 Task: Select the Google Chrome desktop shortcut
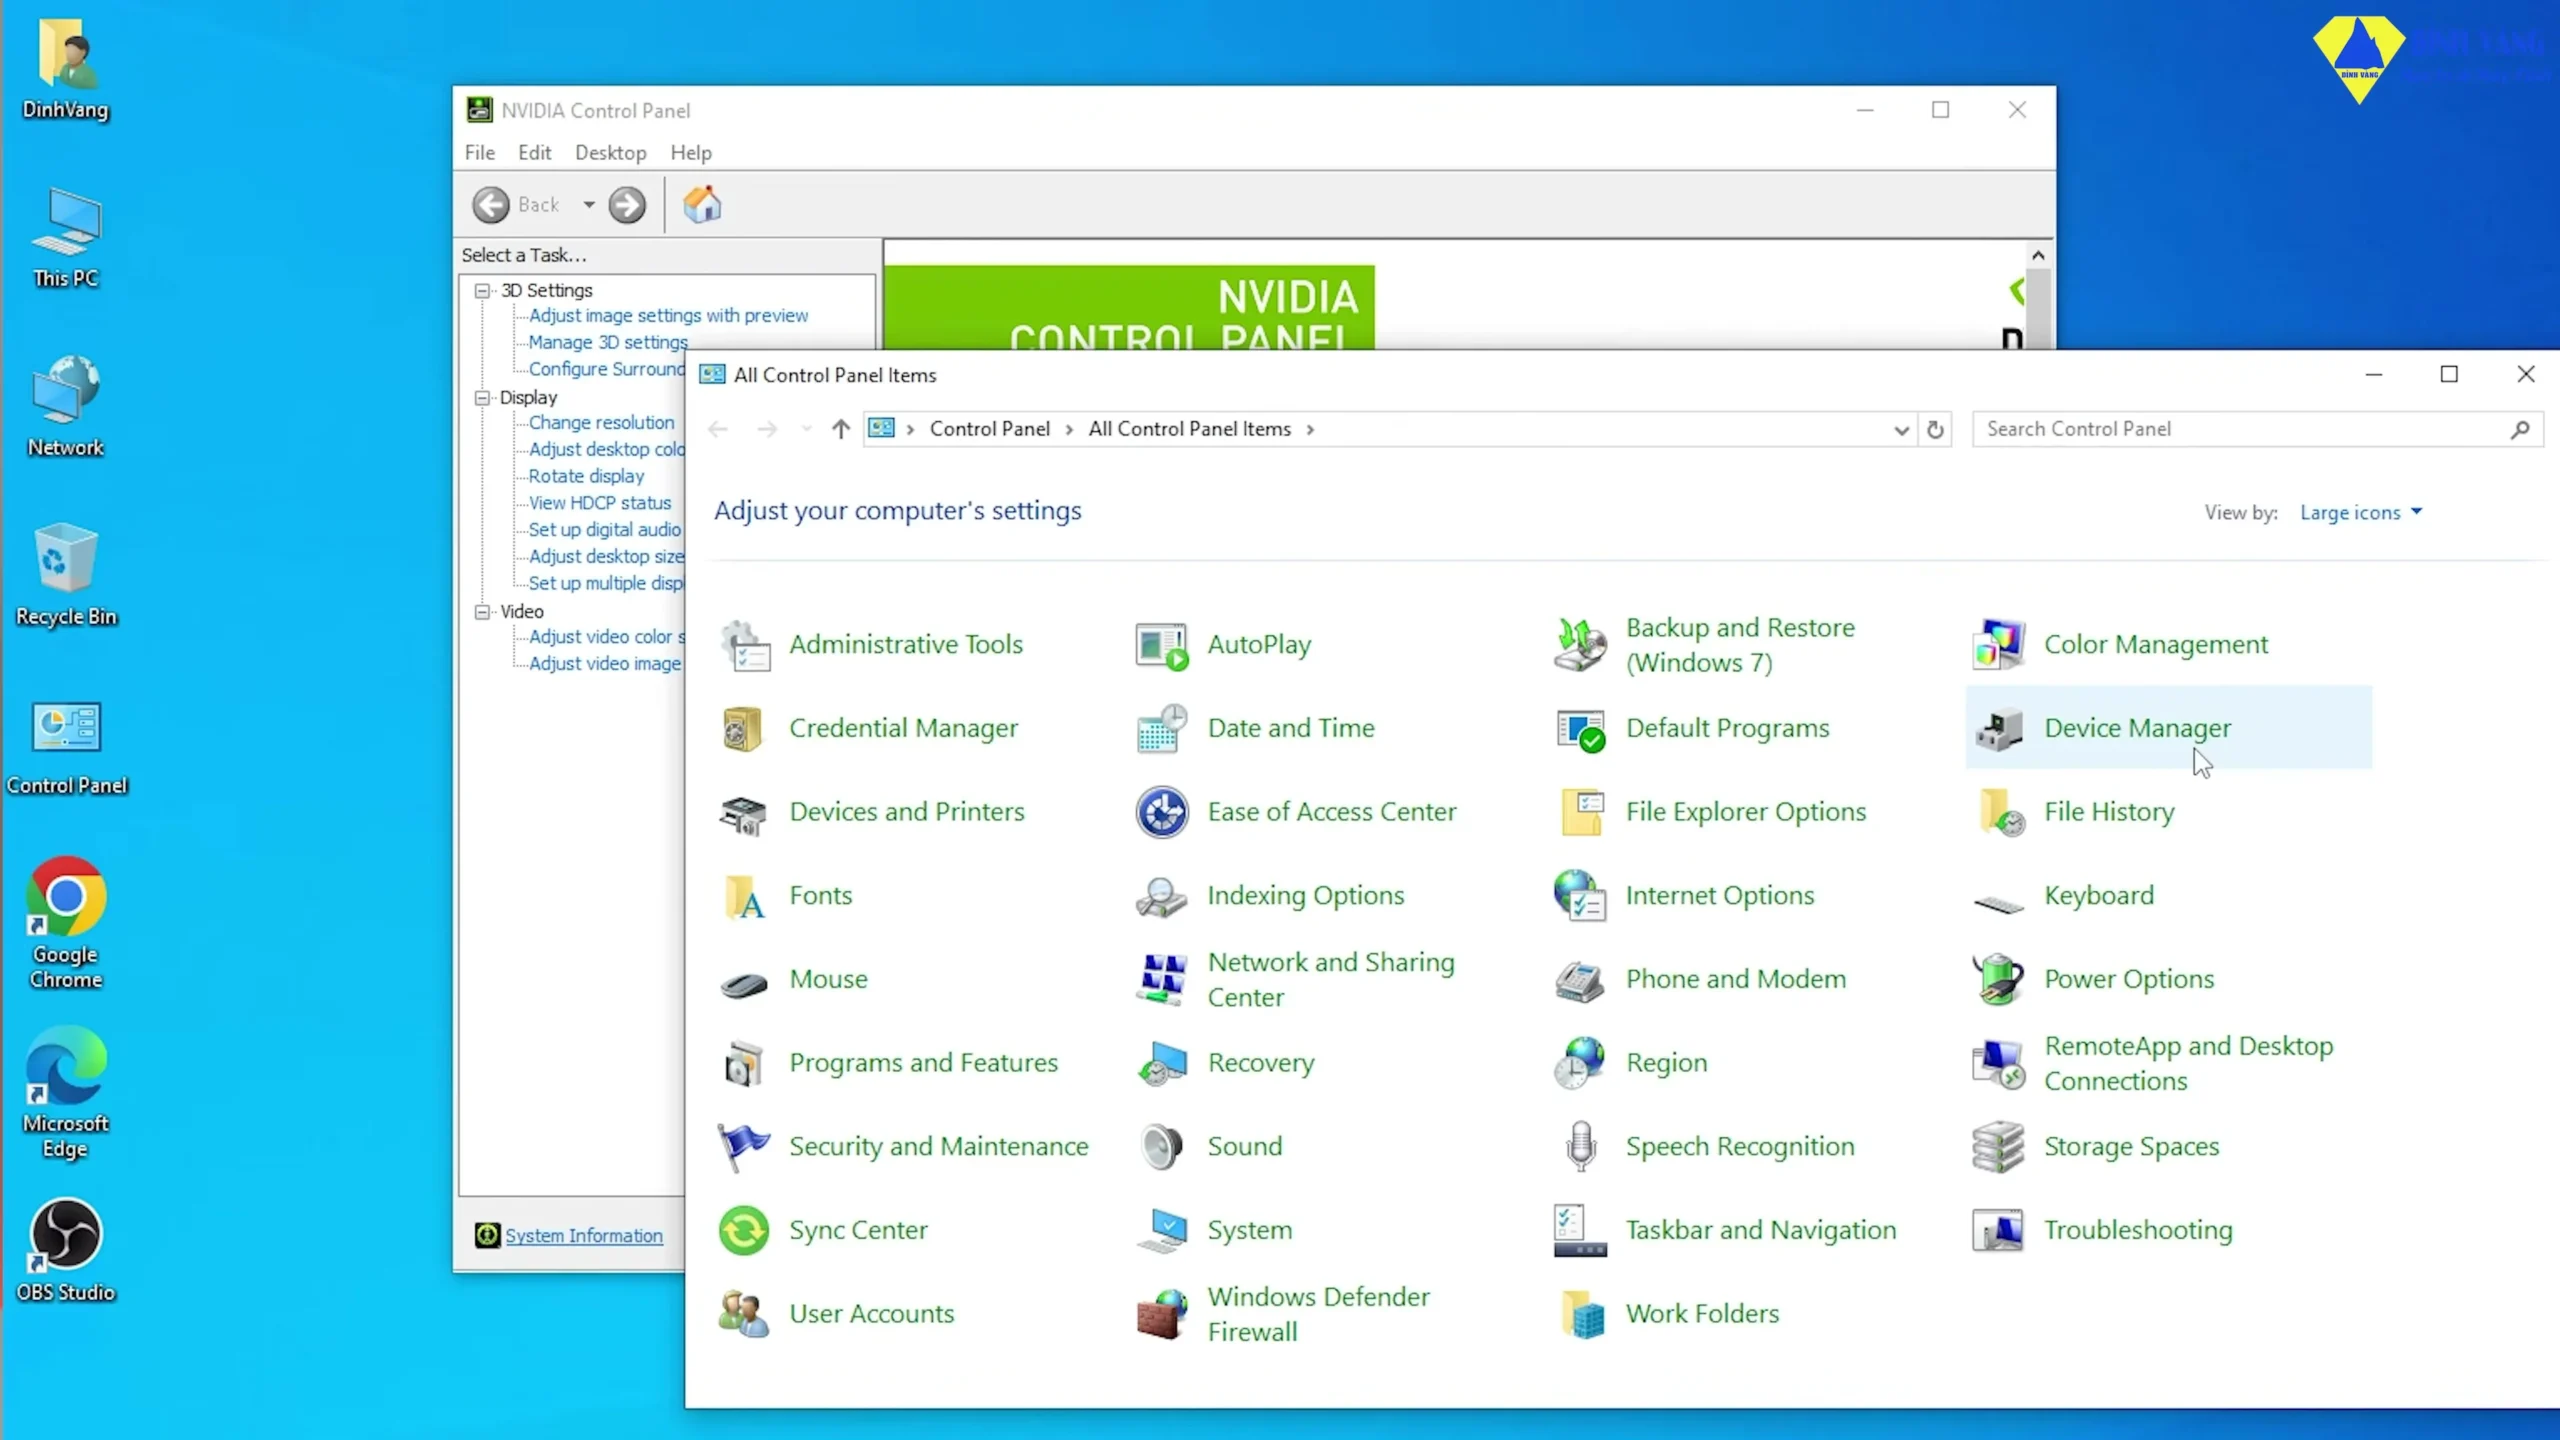pos(66,923)
